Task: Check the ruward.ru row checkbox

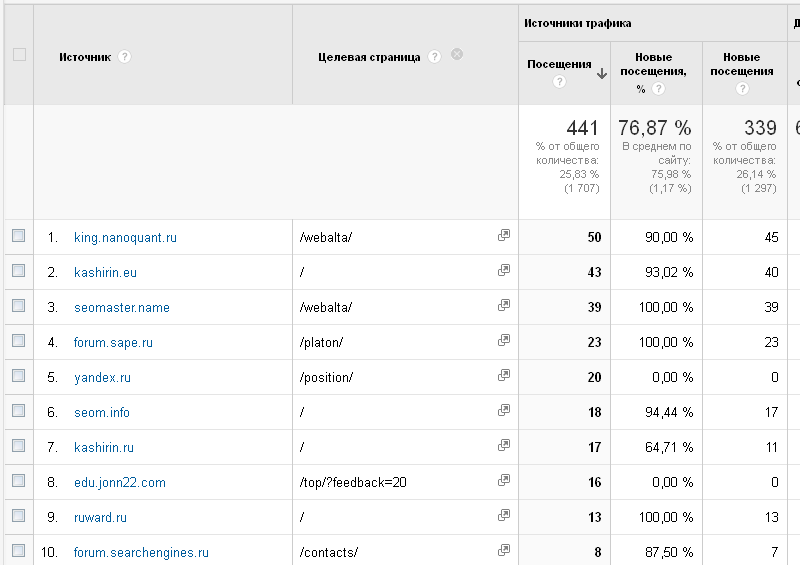Action: tap(18, 515)
